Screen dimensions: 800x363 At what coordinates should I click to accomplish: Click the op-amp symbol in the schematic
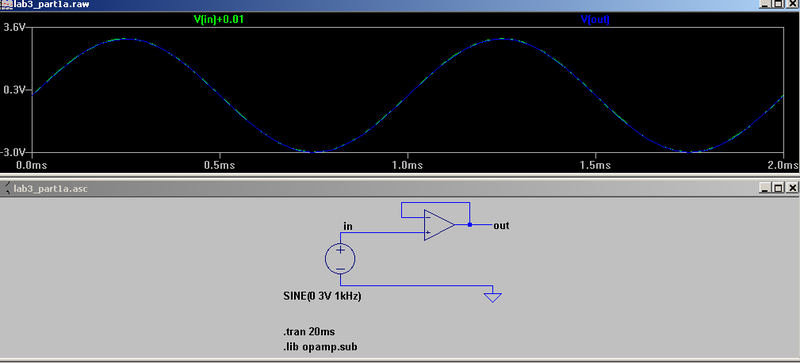coord(439,225)
